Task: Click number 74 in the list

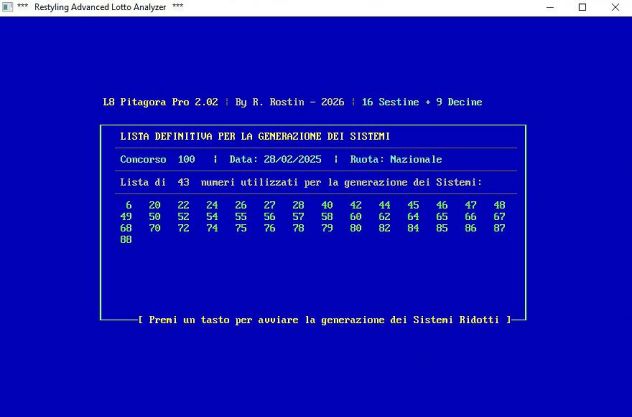Action: (212, 228)
